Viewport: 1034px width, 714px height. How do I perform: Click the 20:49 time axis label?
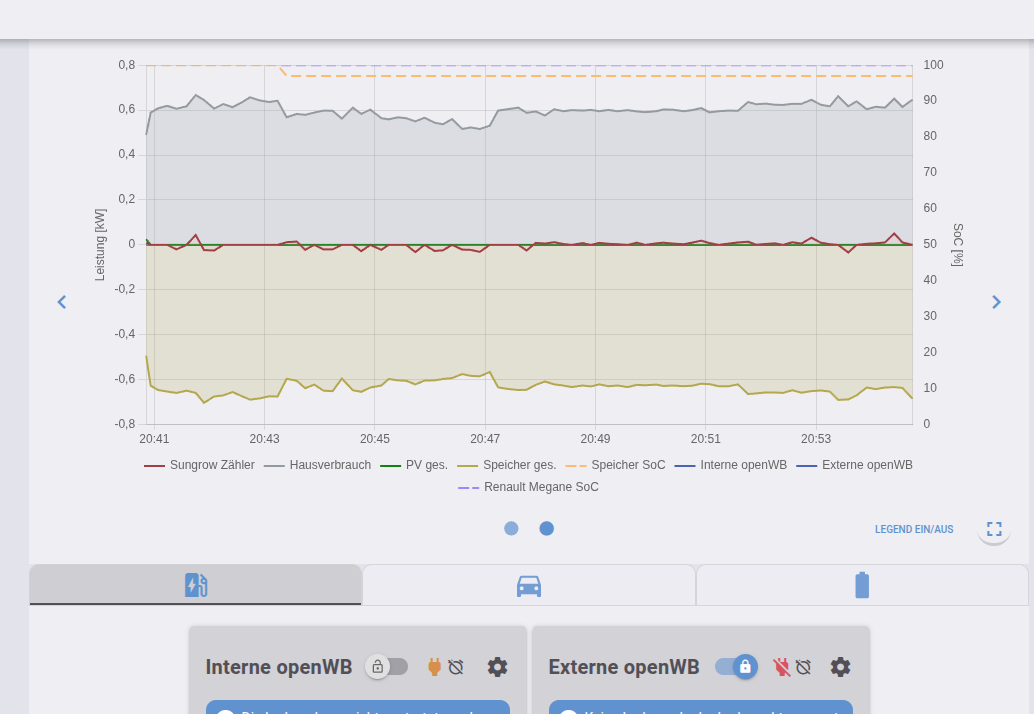click(x=595, y=439)
